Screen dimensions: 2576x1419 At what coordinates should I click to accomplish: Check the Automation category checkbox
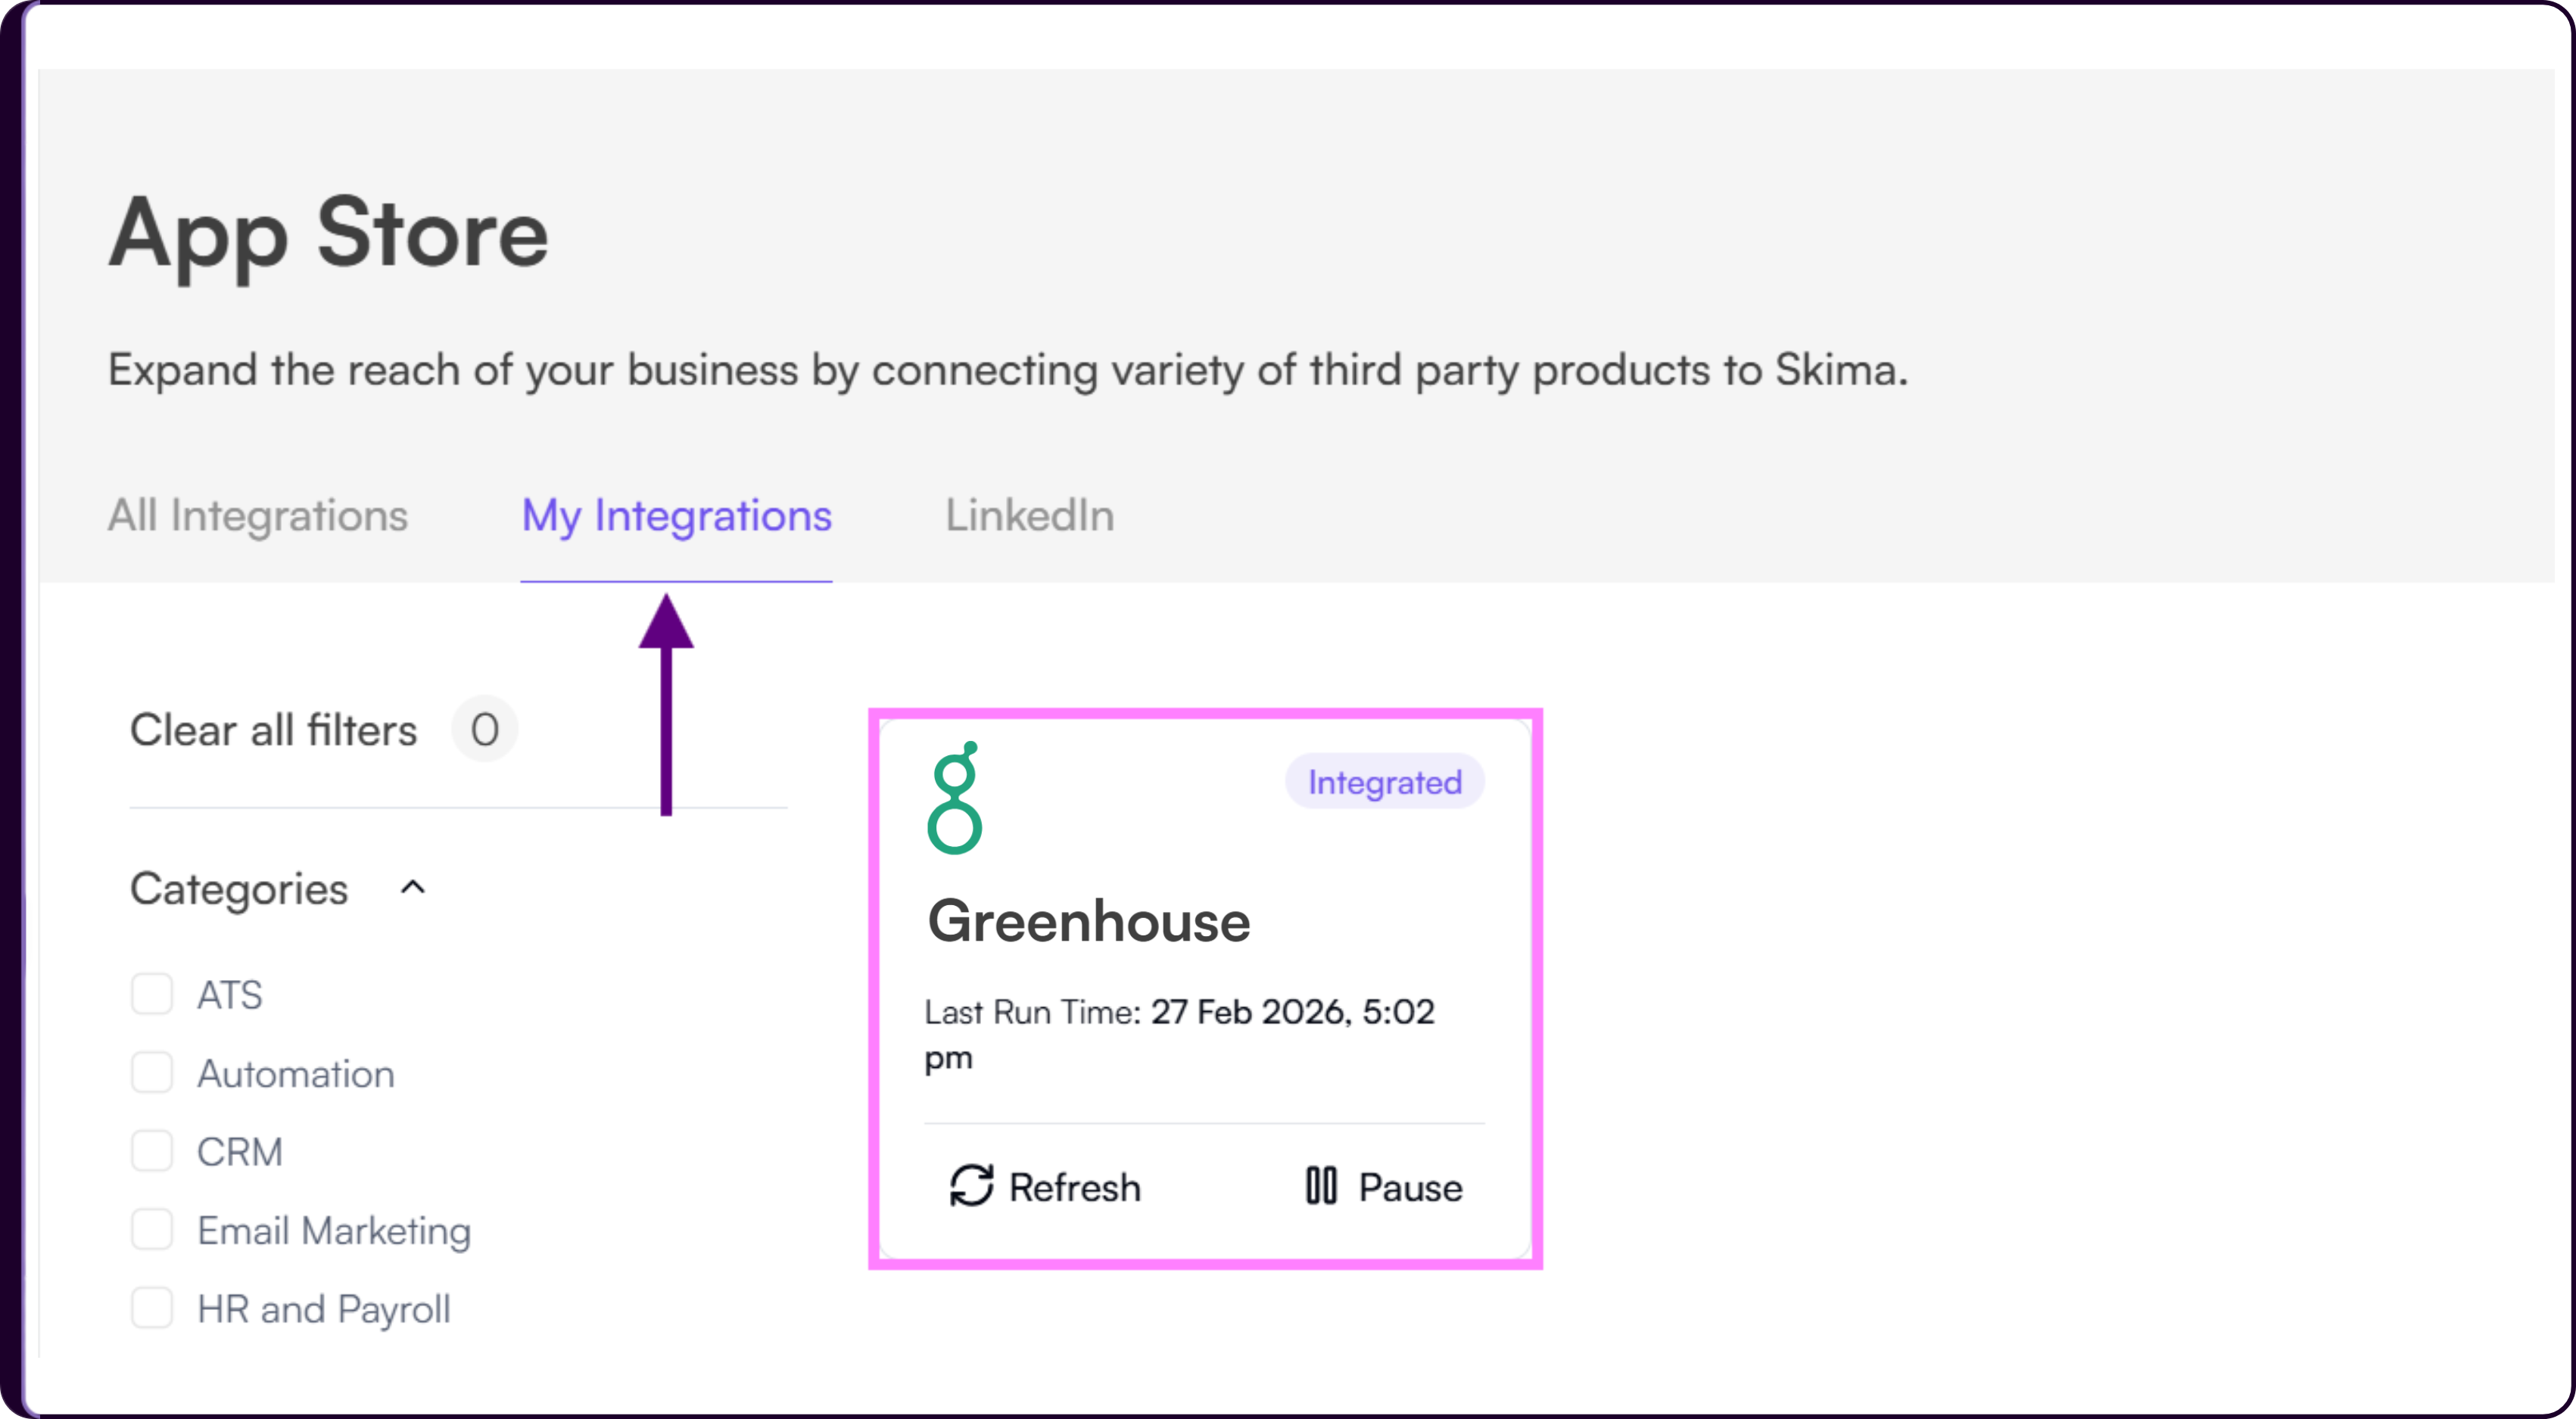click(152, 1073)
